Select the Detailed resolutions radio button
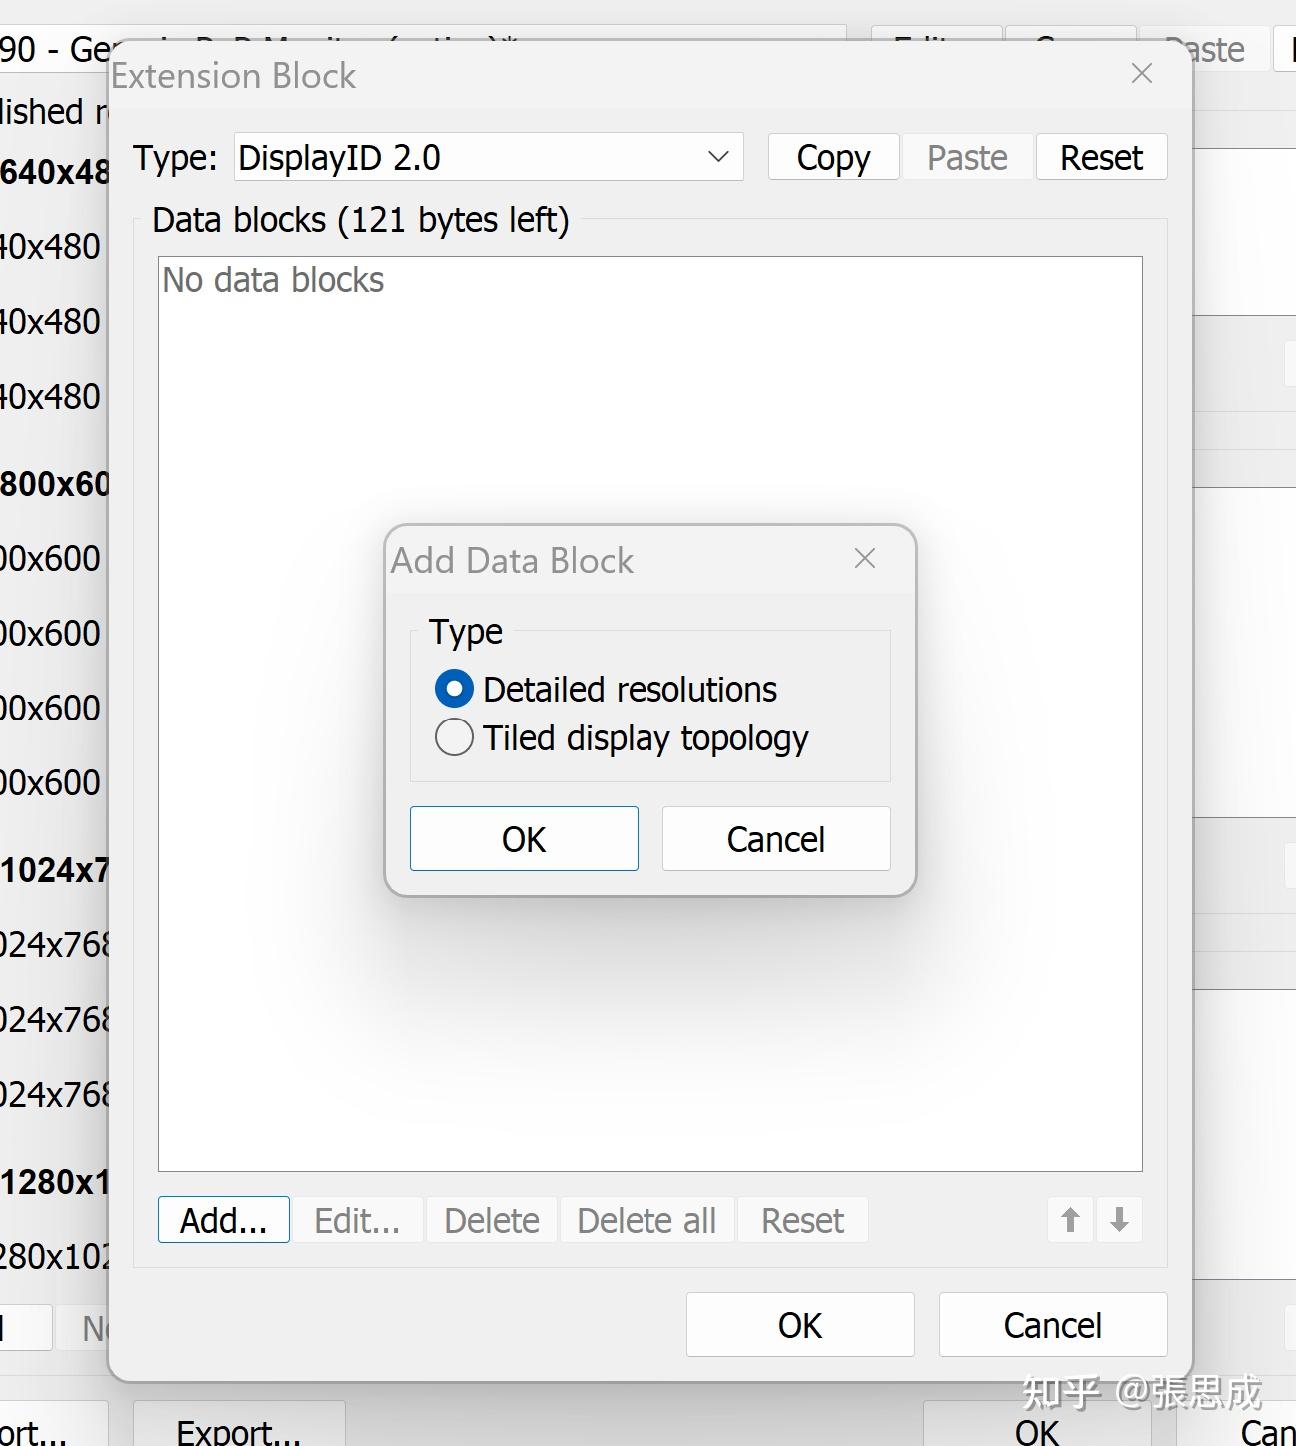The width and height of the screenshot is (1296, 1446). [x=454, y=689]
